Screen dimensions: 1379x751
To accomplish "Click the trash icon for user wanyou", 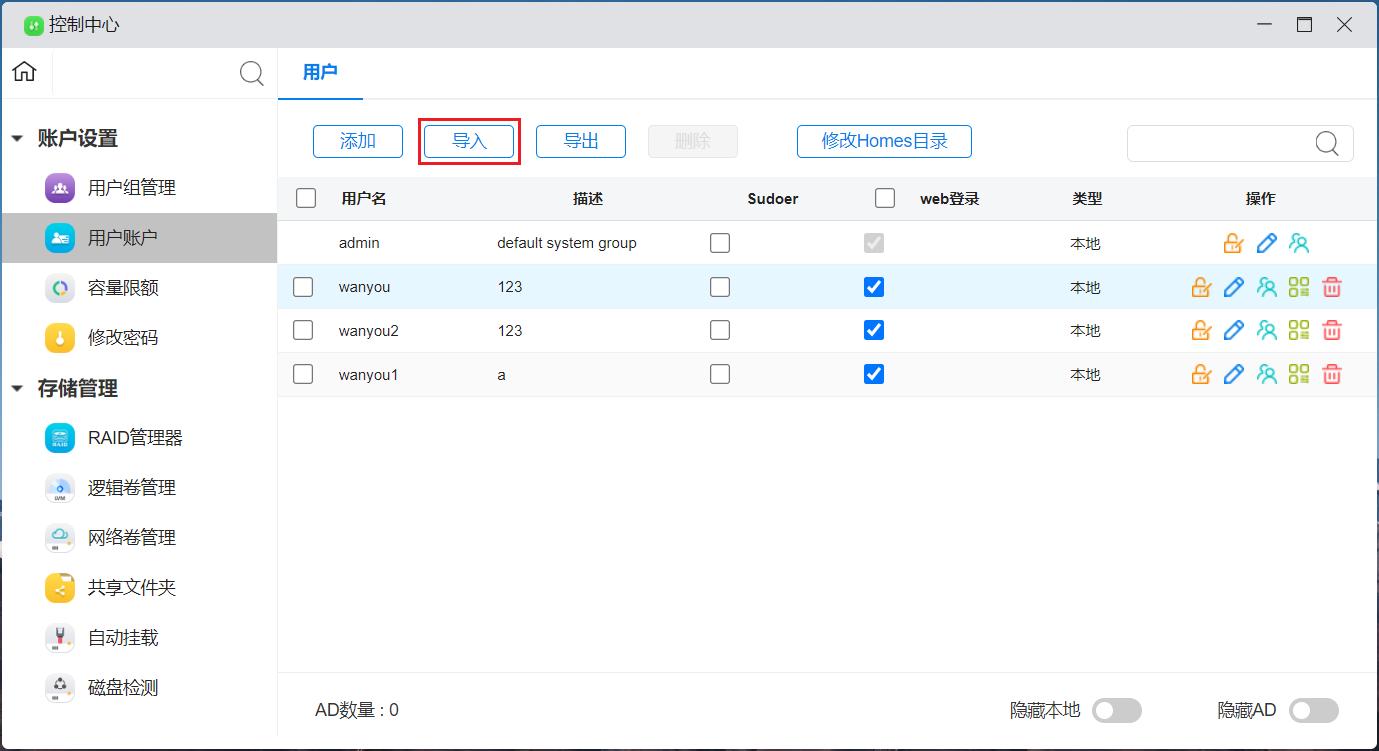I will [1331, 288].
